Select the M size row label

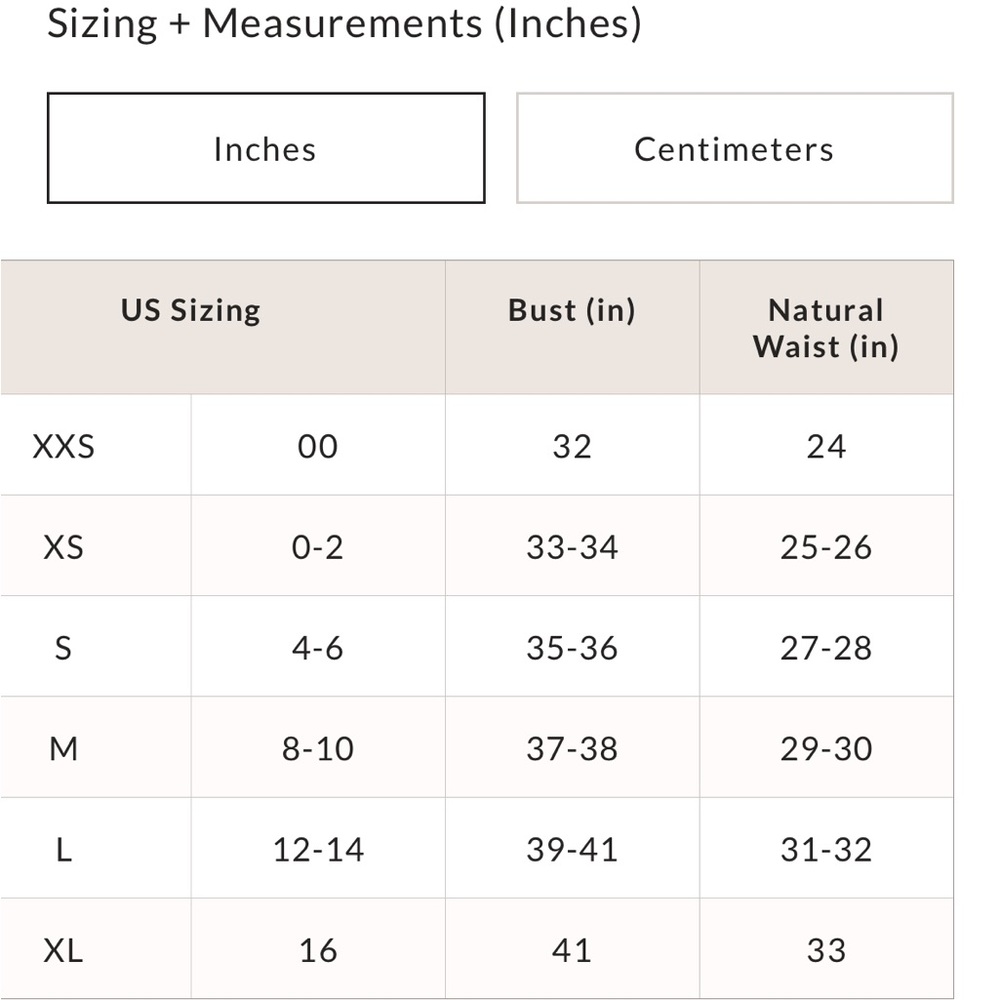(64, 749)
